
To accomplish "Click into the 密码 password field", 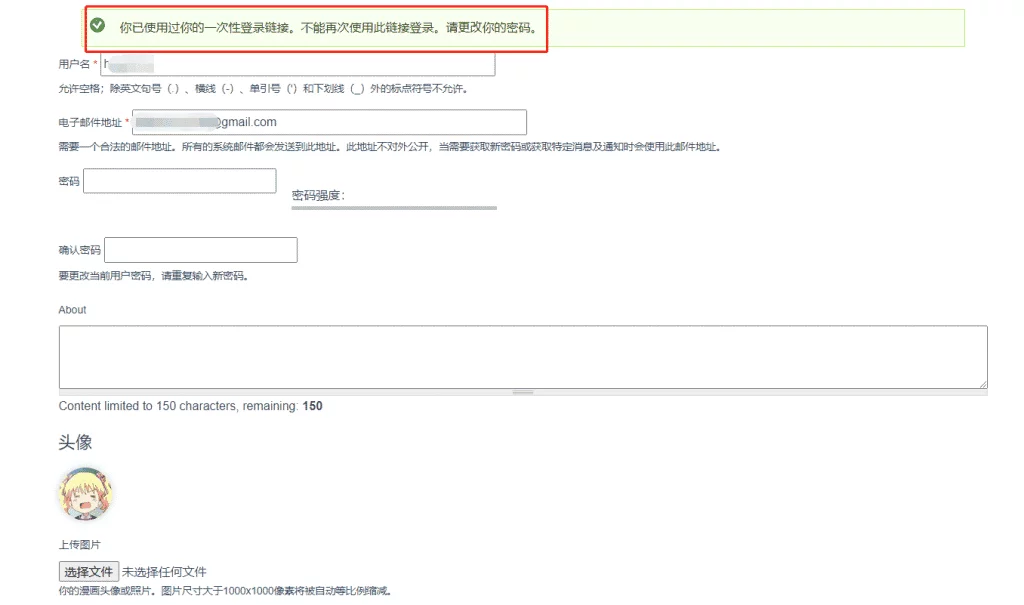I will click(x=179, y=181).
